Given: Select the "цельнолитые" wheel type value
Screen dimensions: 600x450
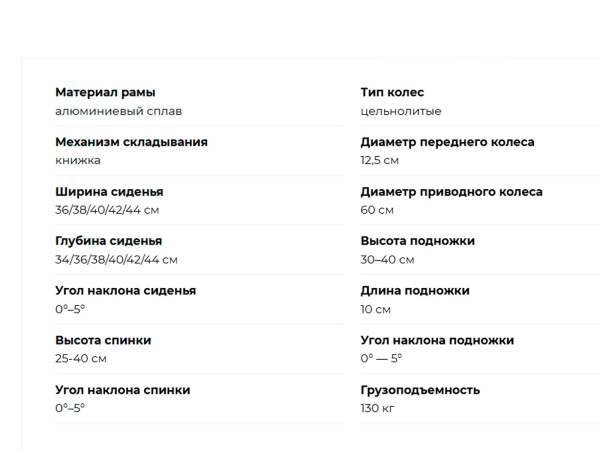Looking at the screenshot, I should 401,111.
